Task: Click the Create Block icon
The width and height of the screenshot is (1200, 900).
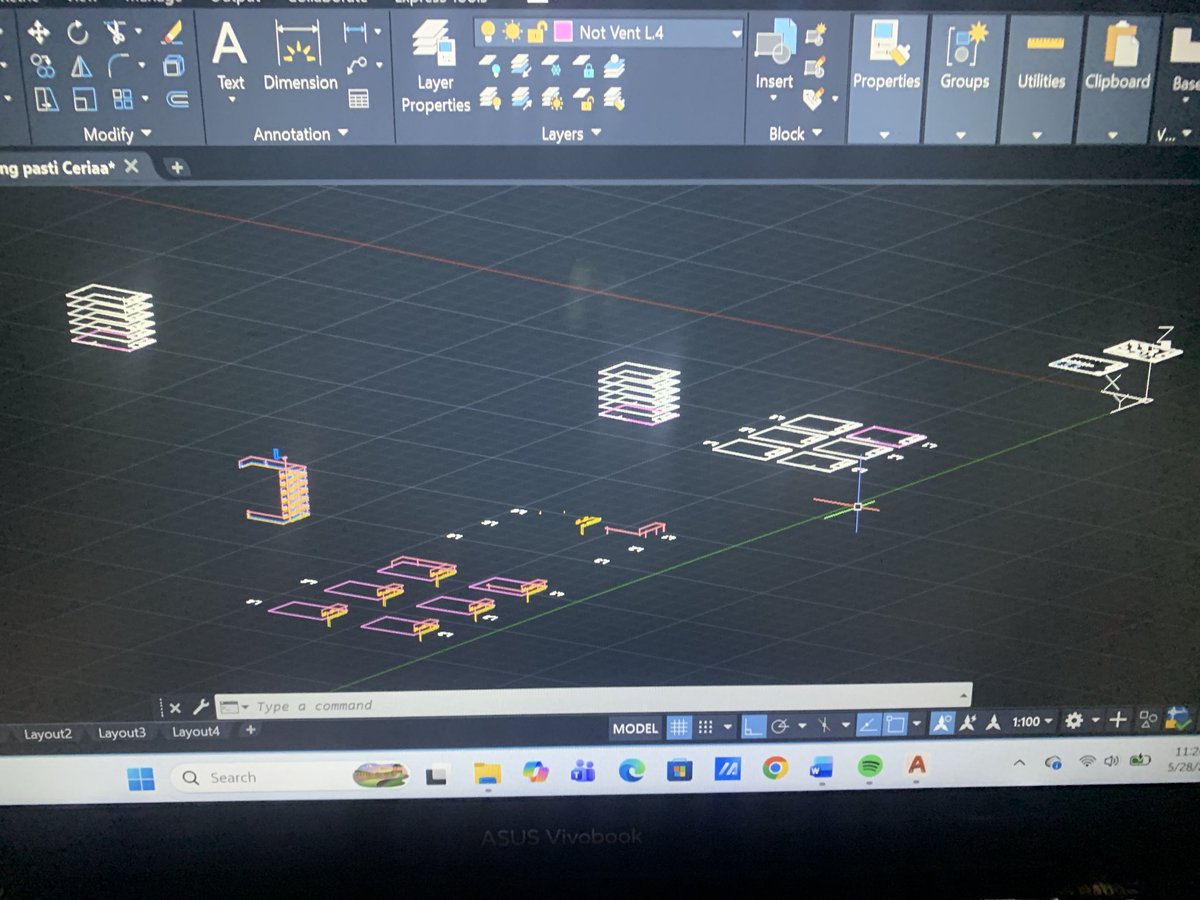Action: (816, 37)
